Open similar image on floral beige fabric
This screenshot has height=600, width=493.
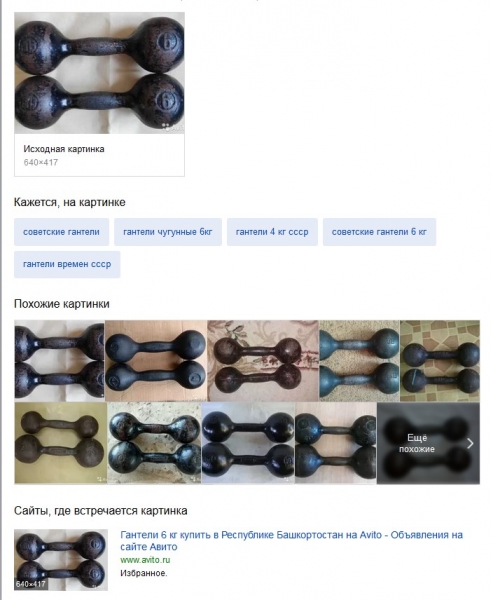click(263, 360)
